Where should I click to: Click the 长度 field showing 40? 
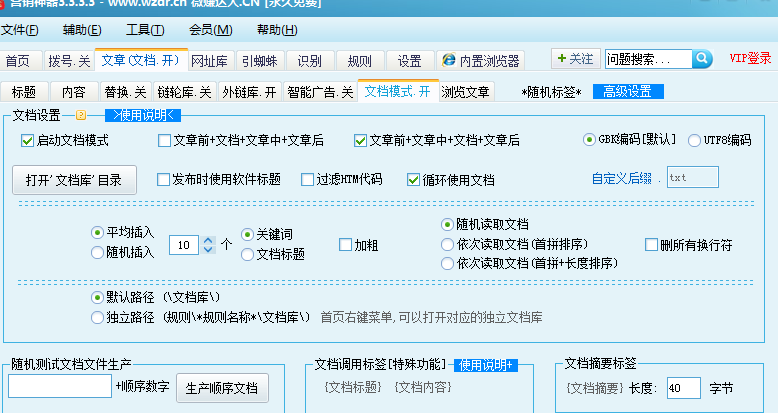click(684, 388)
